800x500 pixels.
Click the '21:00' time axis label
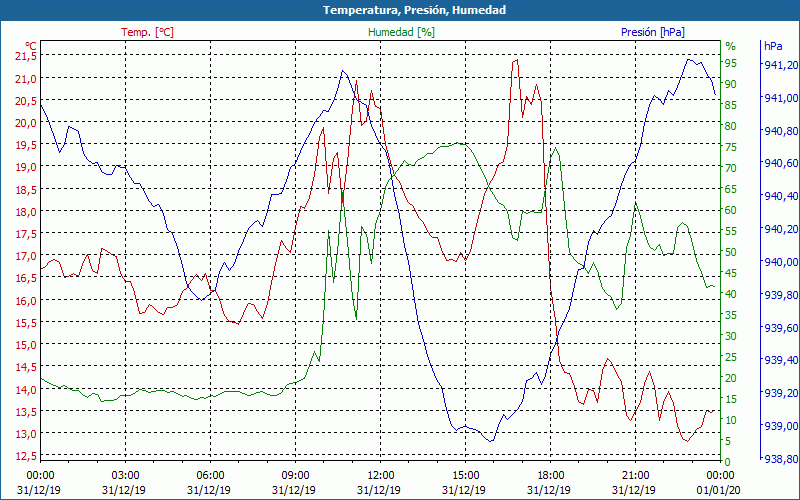pyautogui.click(x=635, y=476)
